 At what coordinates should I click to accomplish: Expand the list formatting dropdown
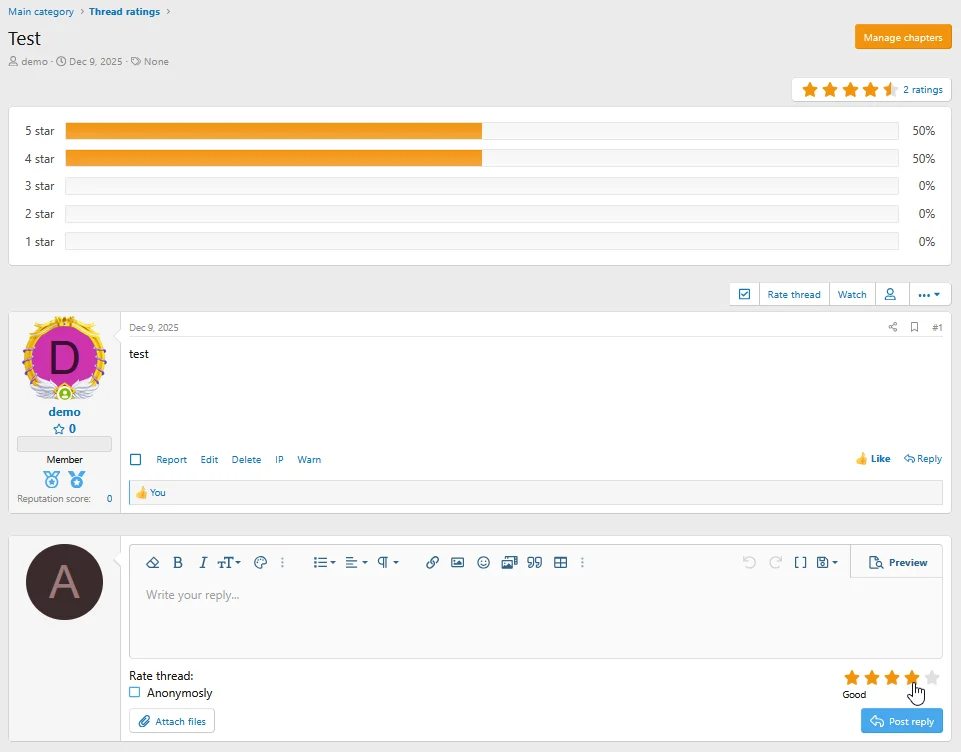[x=324, y=563]
